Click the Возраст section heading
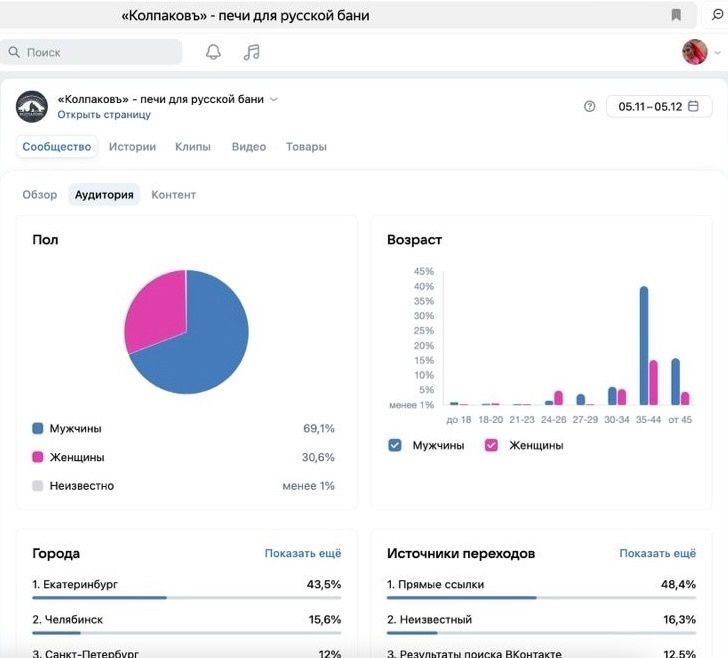728x658 pixels. point(414,240)
